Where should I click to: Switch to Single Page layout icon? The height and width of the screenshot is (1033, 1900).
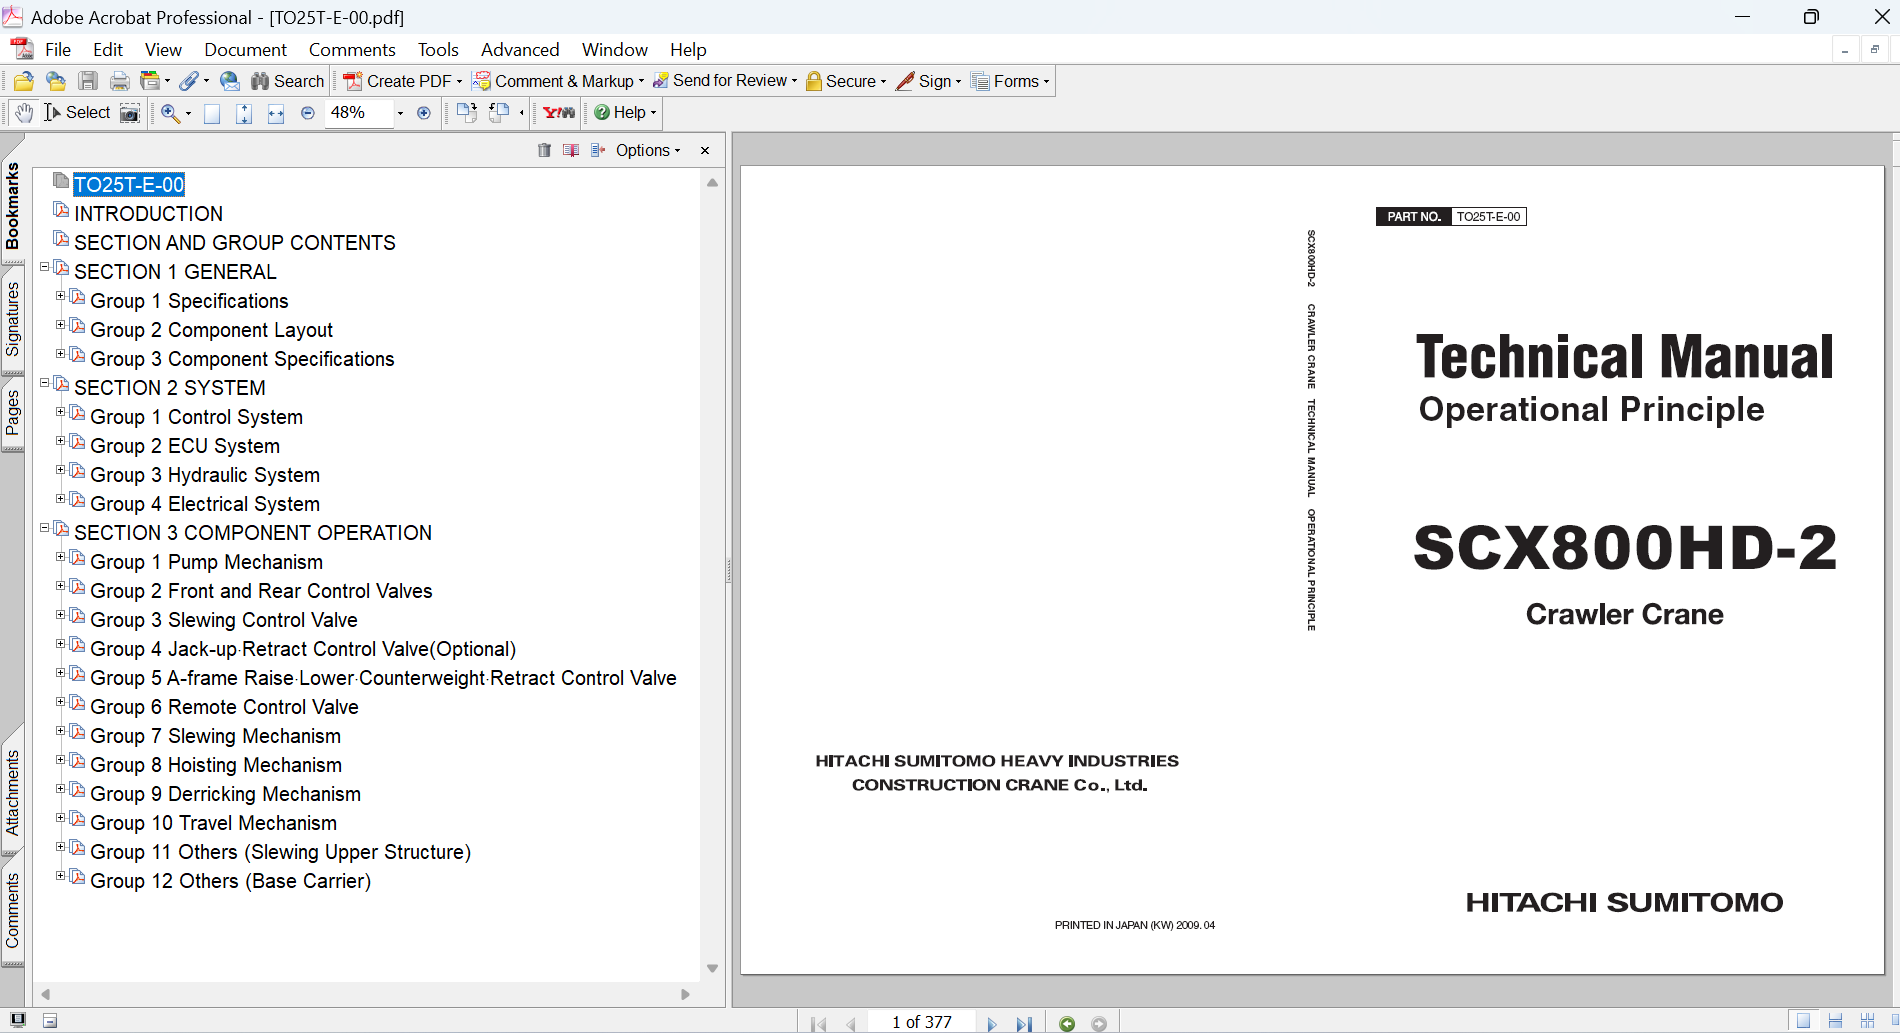(x=1803, y=1021)
